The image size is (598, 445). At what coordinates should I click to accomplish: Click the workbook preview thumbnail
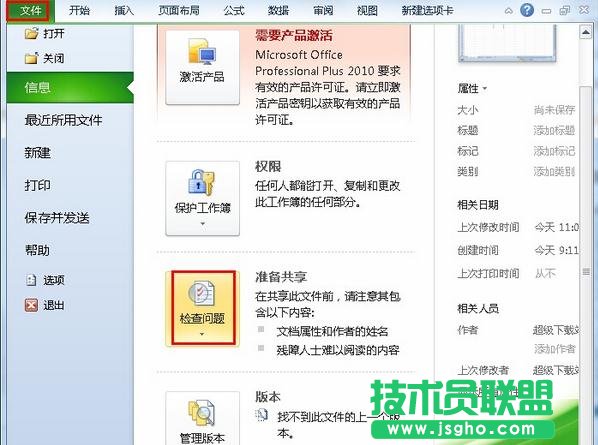[x=507, y=43]
